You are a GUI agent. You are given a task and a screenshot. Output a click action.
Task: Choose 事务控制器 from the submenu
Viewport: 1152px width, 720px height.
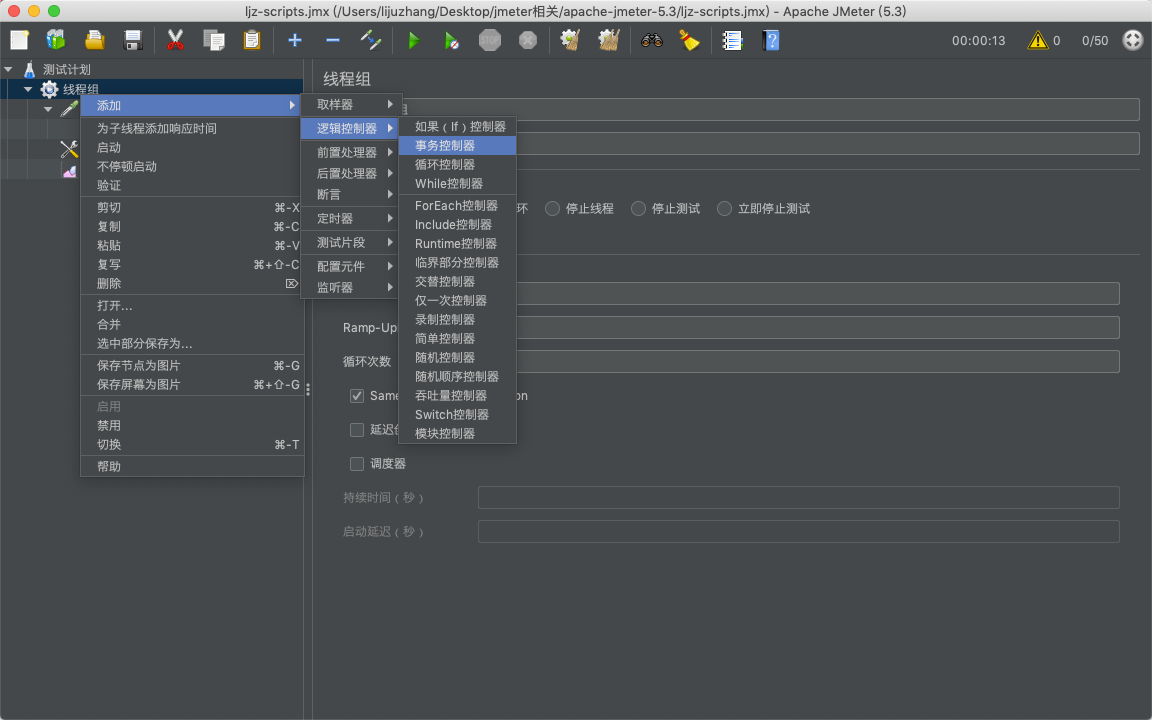[x=458, y=145]
